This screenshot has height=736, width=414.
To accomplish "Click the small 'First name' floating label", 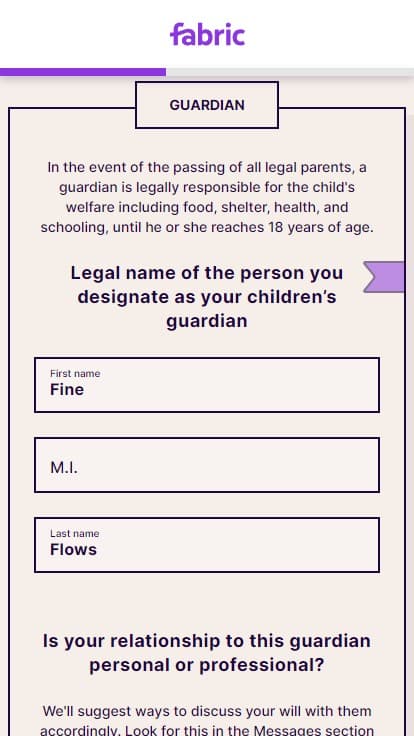I will coord(75,374).
